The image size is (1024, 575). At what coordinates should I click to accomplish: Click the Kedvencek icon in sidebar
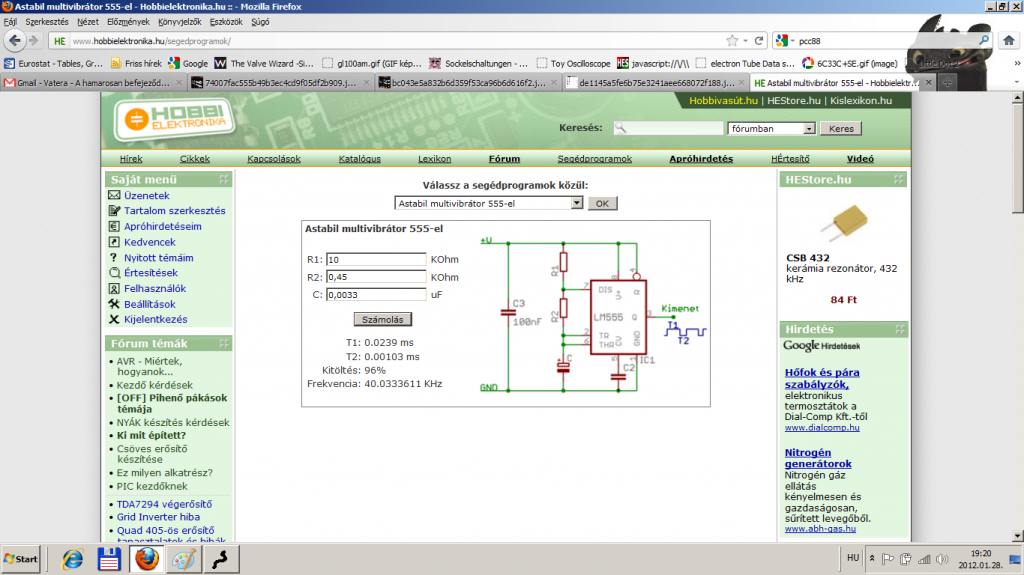(x=114, y=242)
